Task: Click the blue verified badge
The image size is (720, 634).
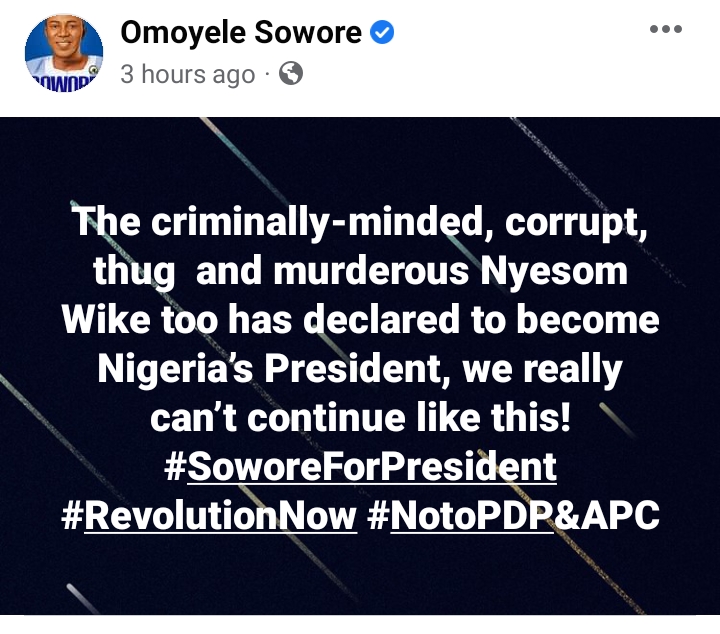Action: (x=382, y=33)
